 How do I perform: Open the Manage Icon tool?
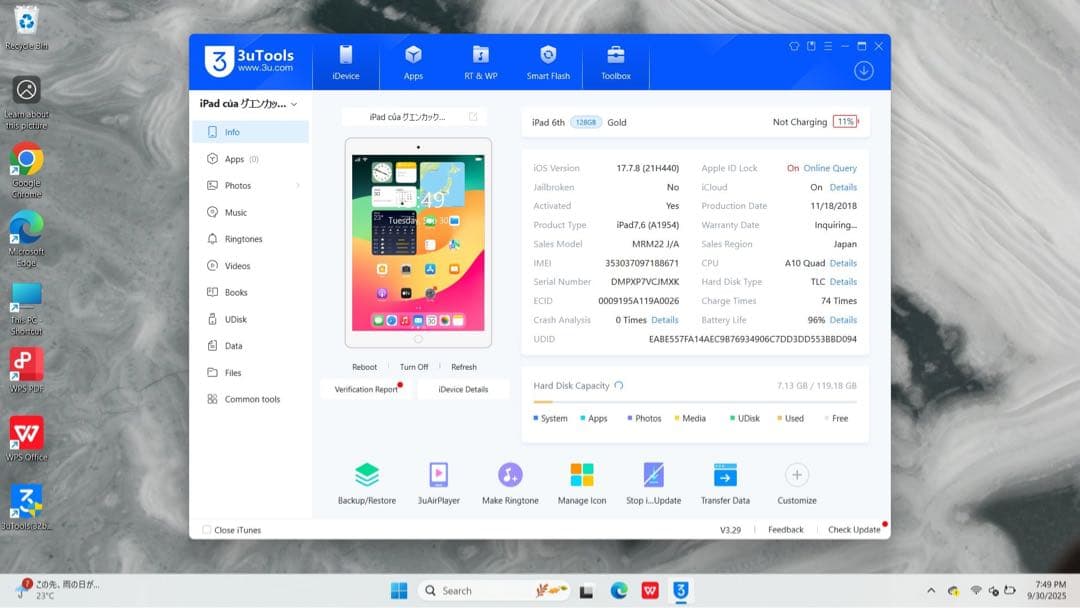pyautogui.click(x=581, y=481)
